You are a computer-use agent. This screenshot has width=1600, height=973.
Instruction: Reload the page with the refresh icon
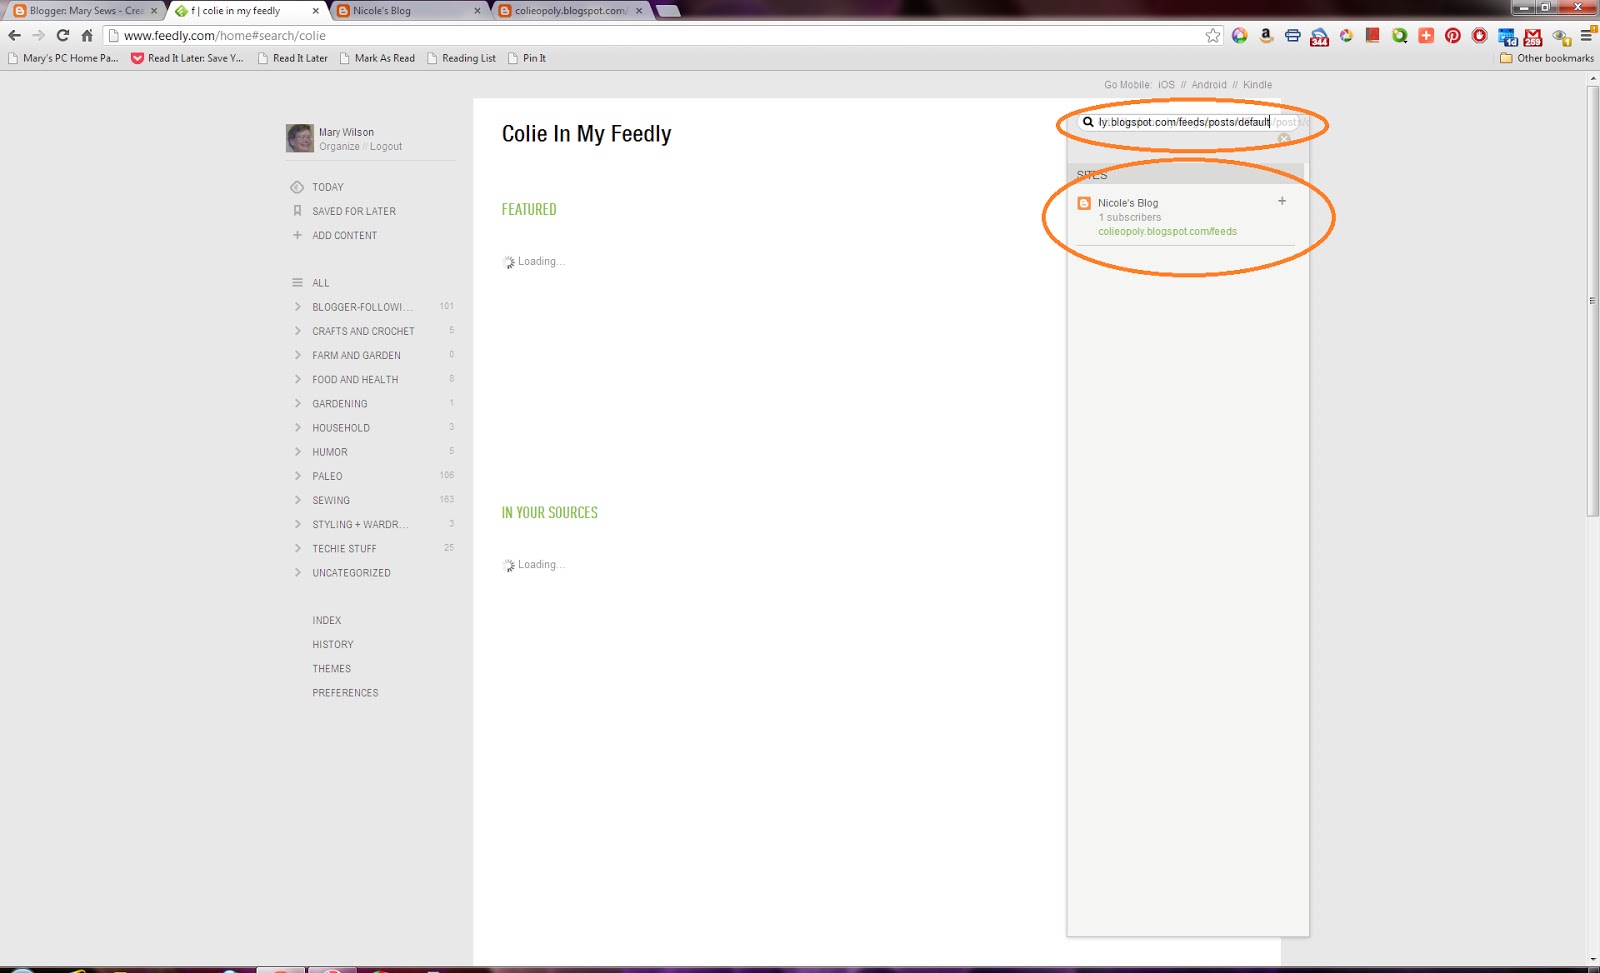pos(63,35)
